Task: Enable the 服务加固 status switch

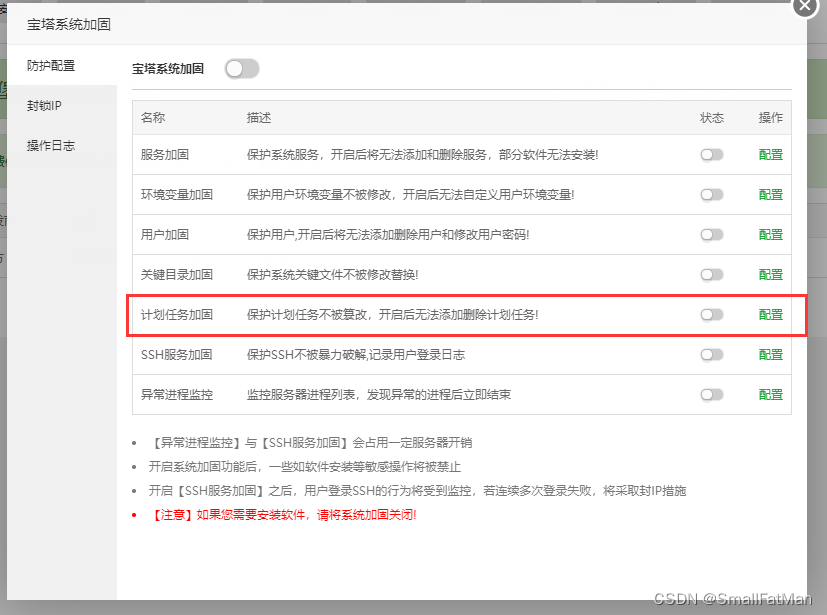Action: [711, 155]
